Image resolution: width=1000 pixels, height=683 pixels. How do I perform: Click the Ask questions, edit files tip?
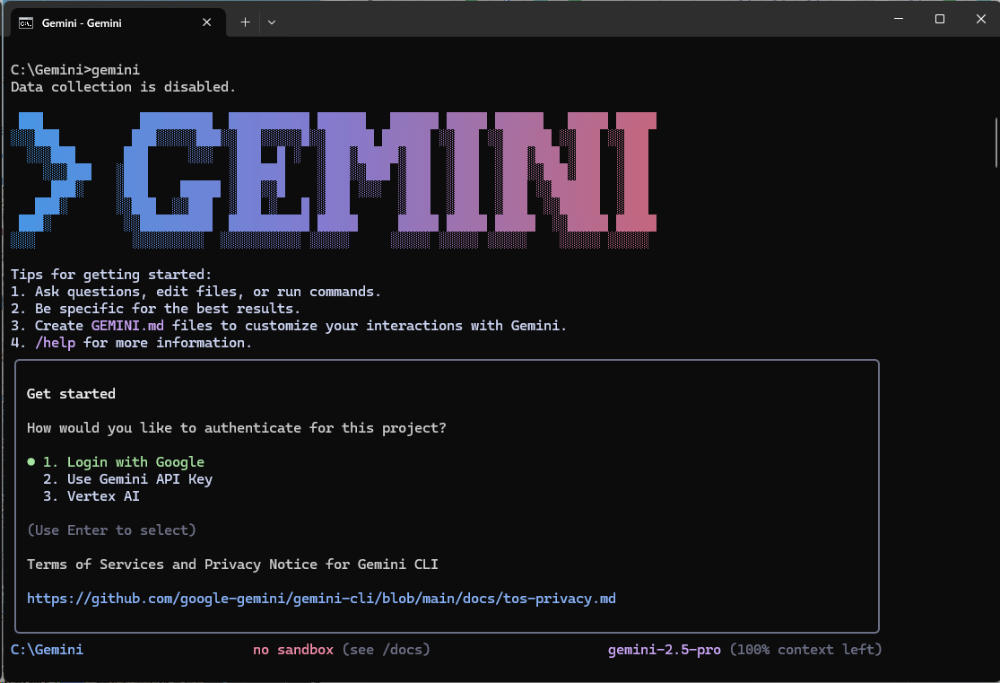point(196,291)
